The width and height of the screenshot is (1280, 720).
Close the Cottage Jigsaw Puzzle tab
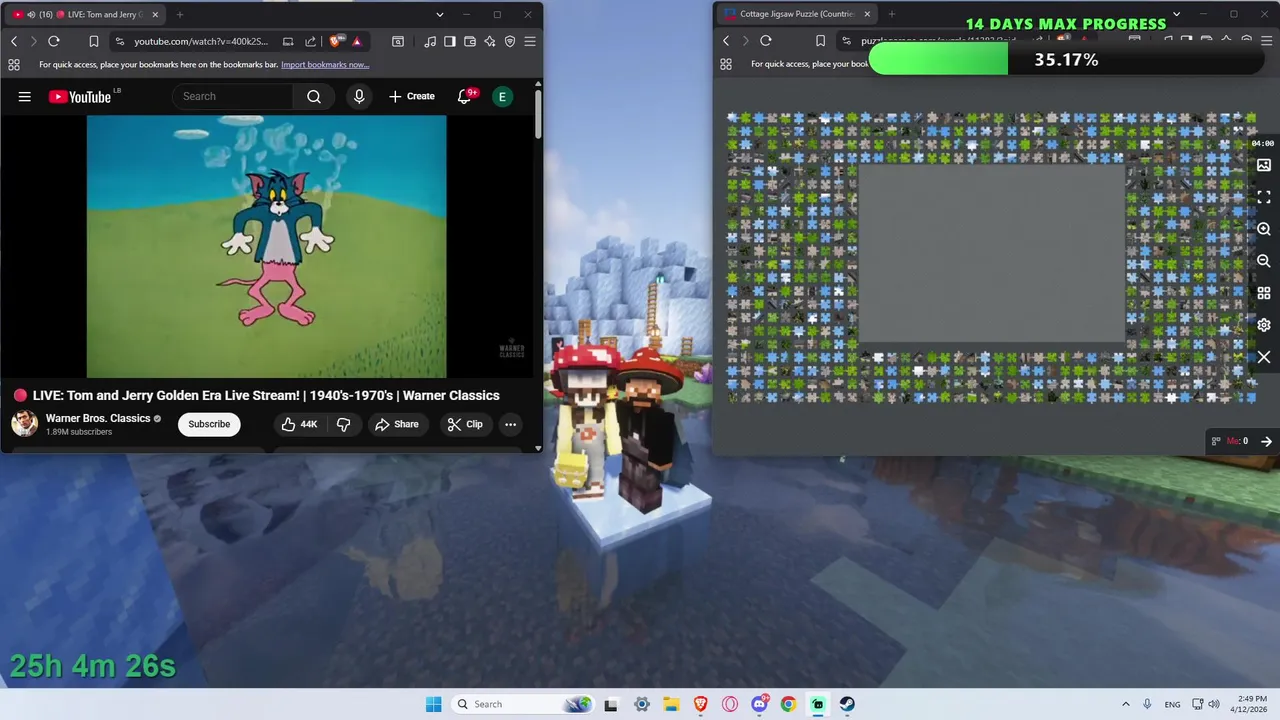pyautogui.click(x=867, y=14)
